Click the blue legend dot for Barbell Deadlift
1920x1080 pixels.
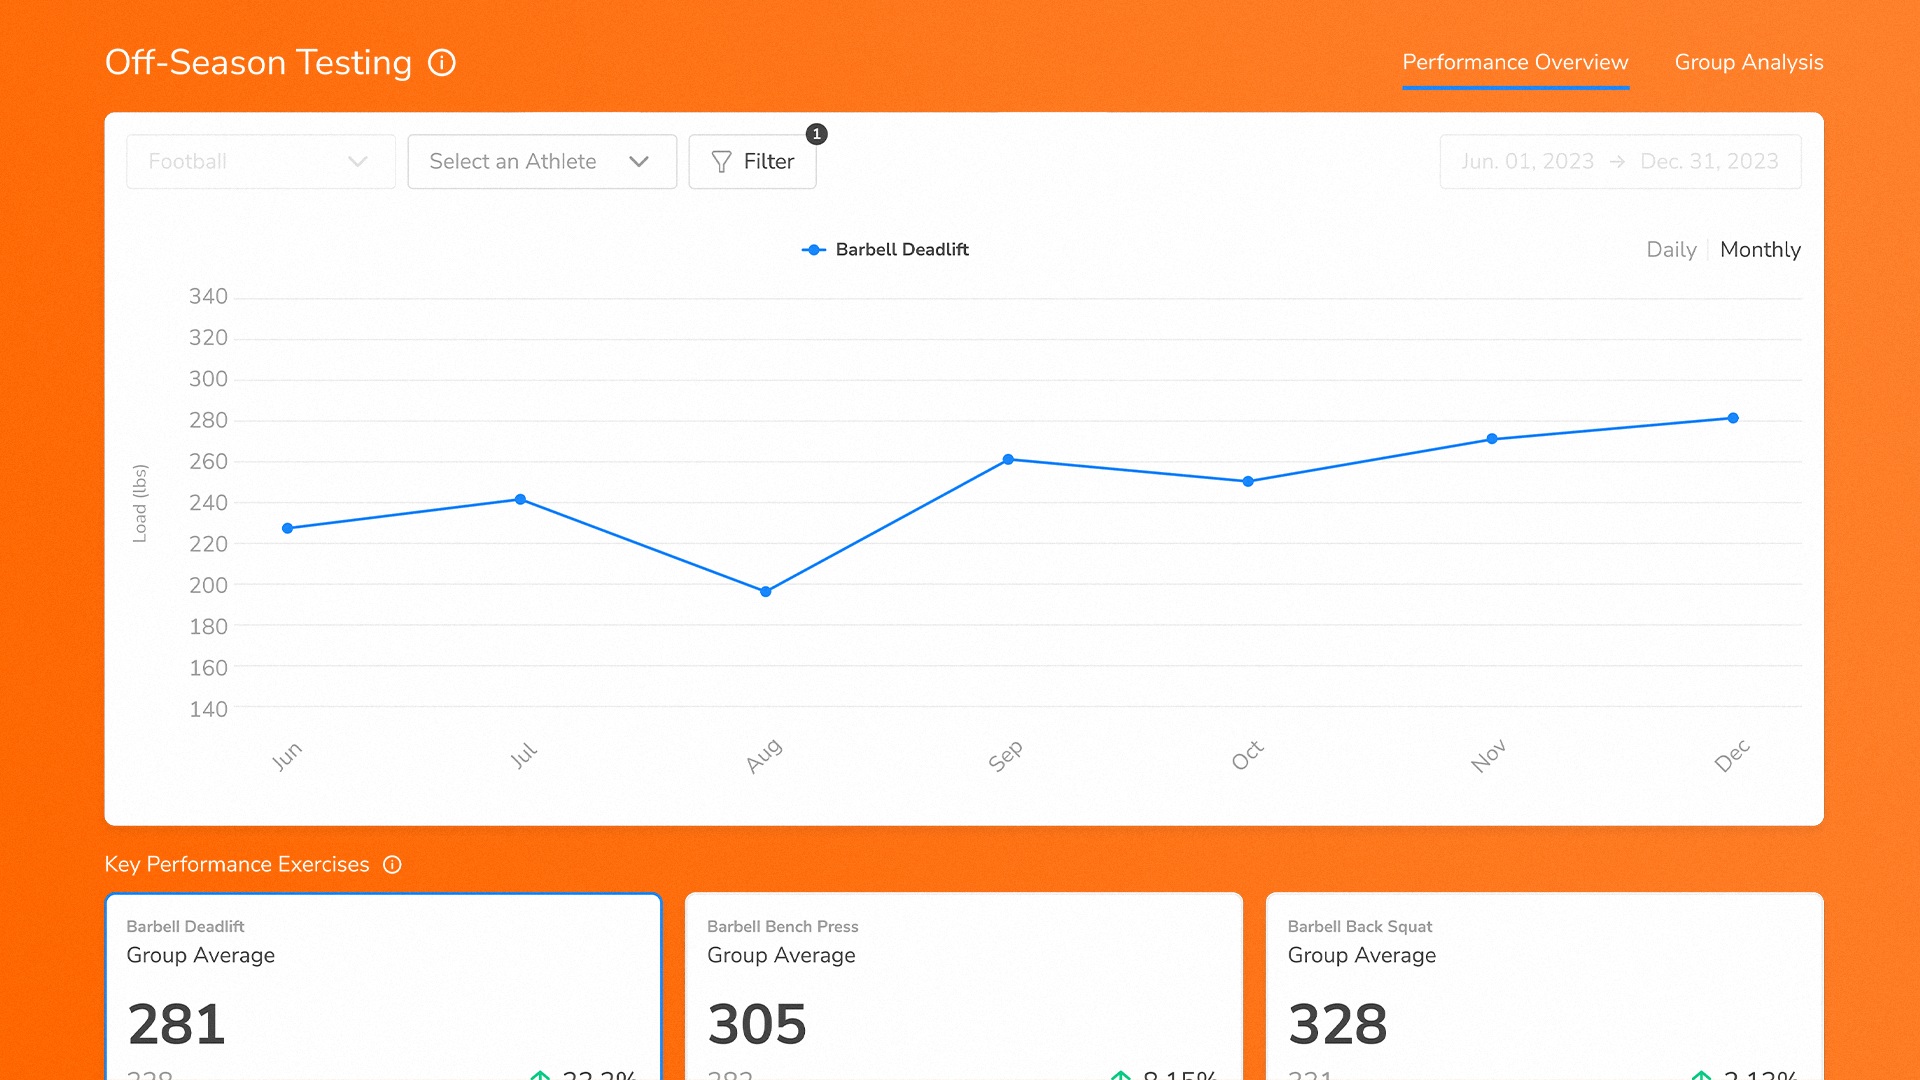[813, 250]
